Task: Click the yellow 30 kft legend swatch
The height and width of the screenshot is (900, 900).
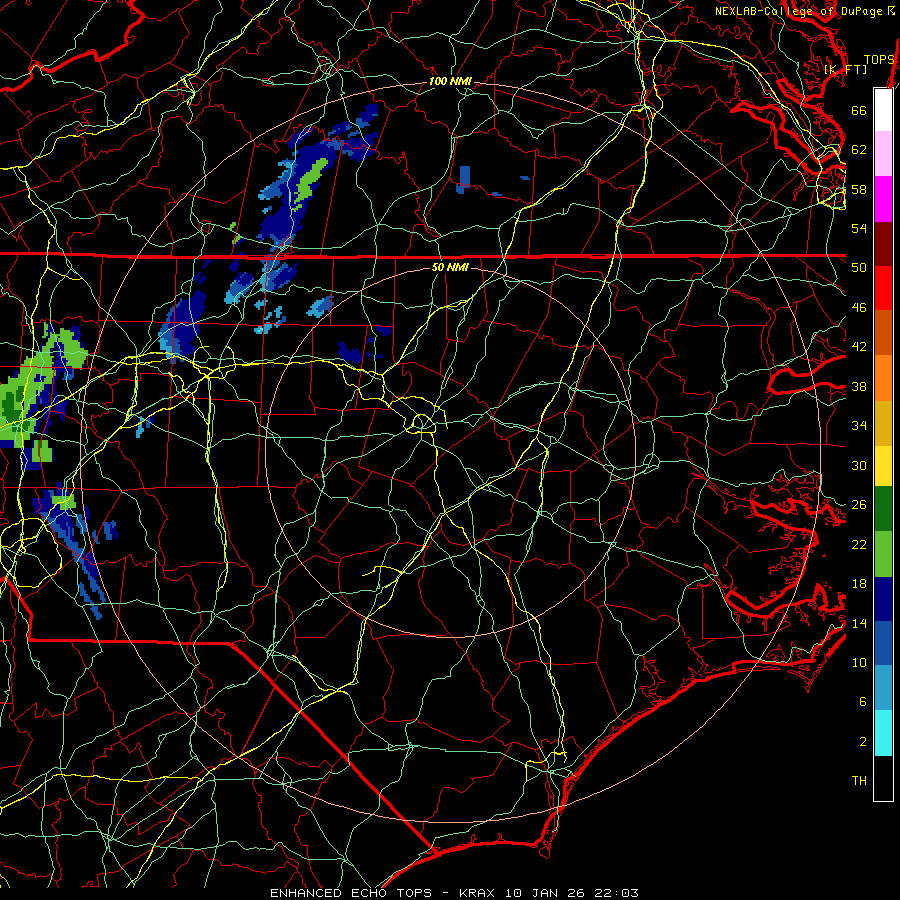Action: pos(883,466)
